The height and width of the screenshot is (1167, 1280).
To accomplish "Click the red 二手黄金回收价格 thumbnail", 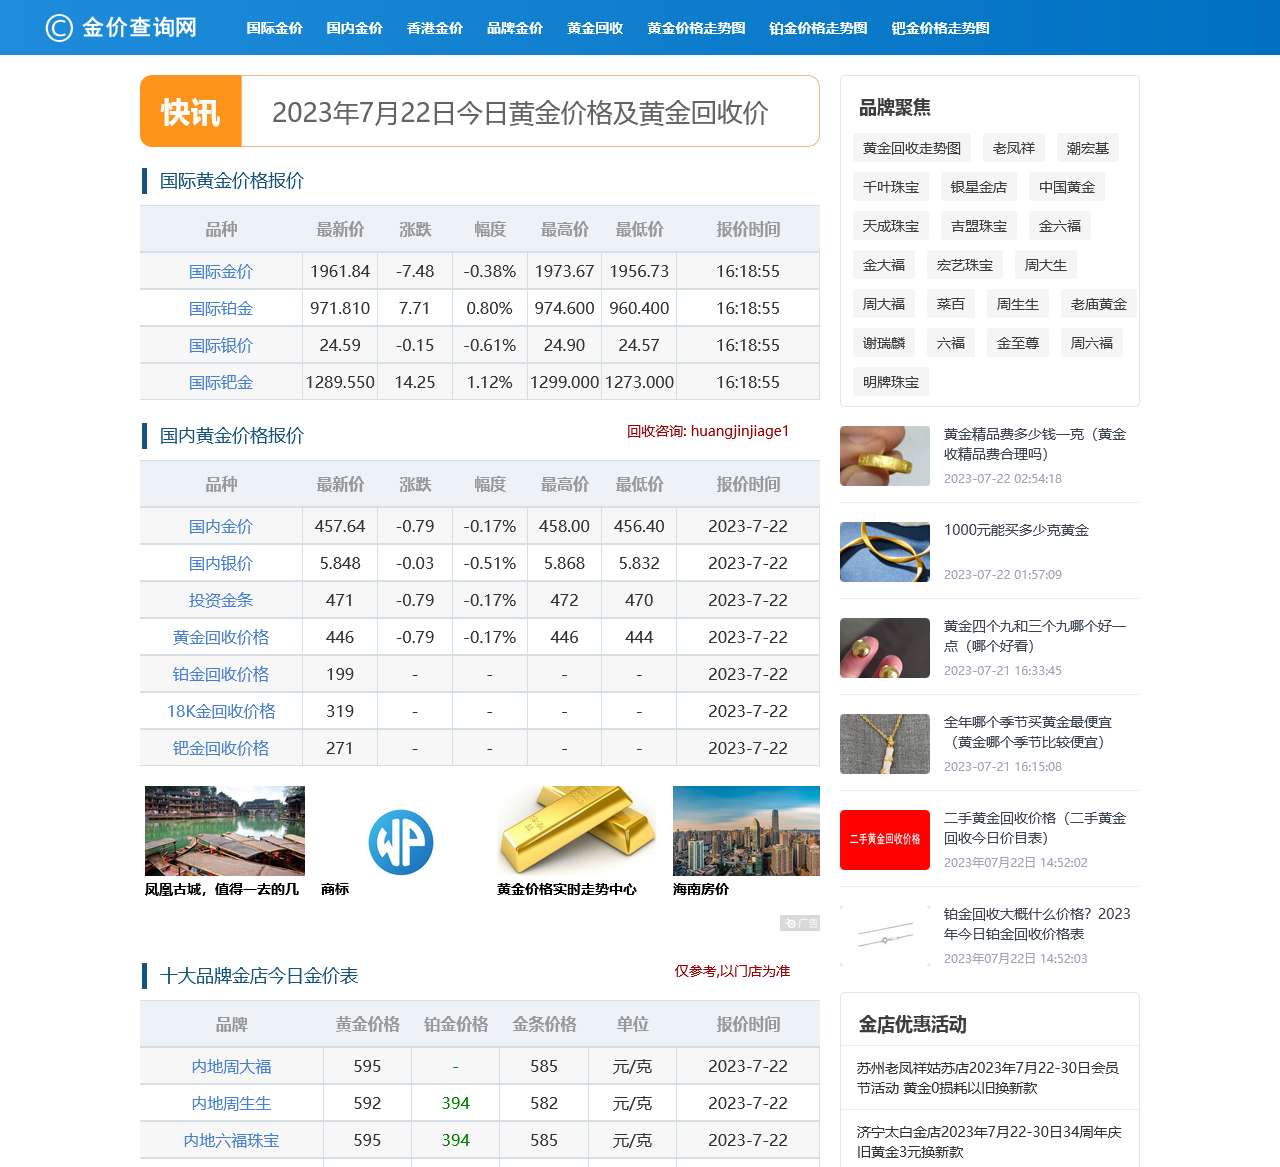I will click(885, 840).
